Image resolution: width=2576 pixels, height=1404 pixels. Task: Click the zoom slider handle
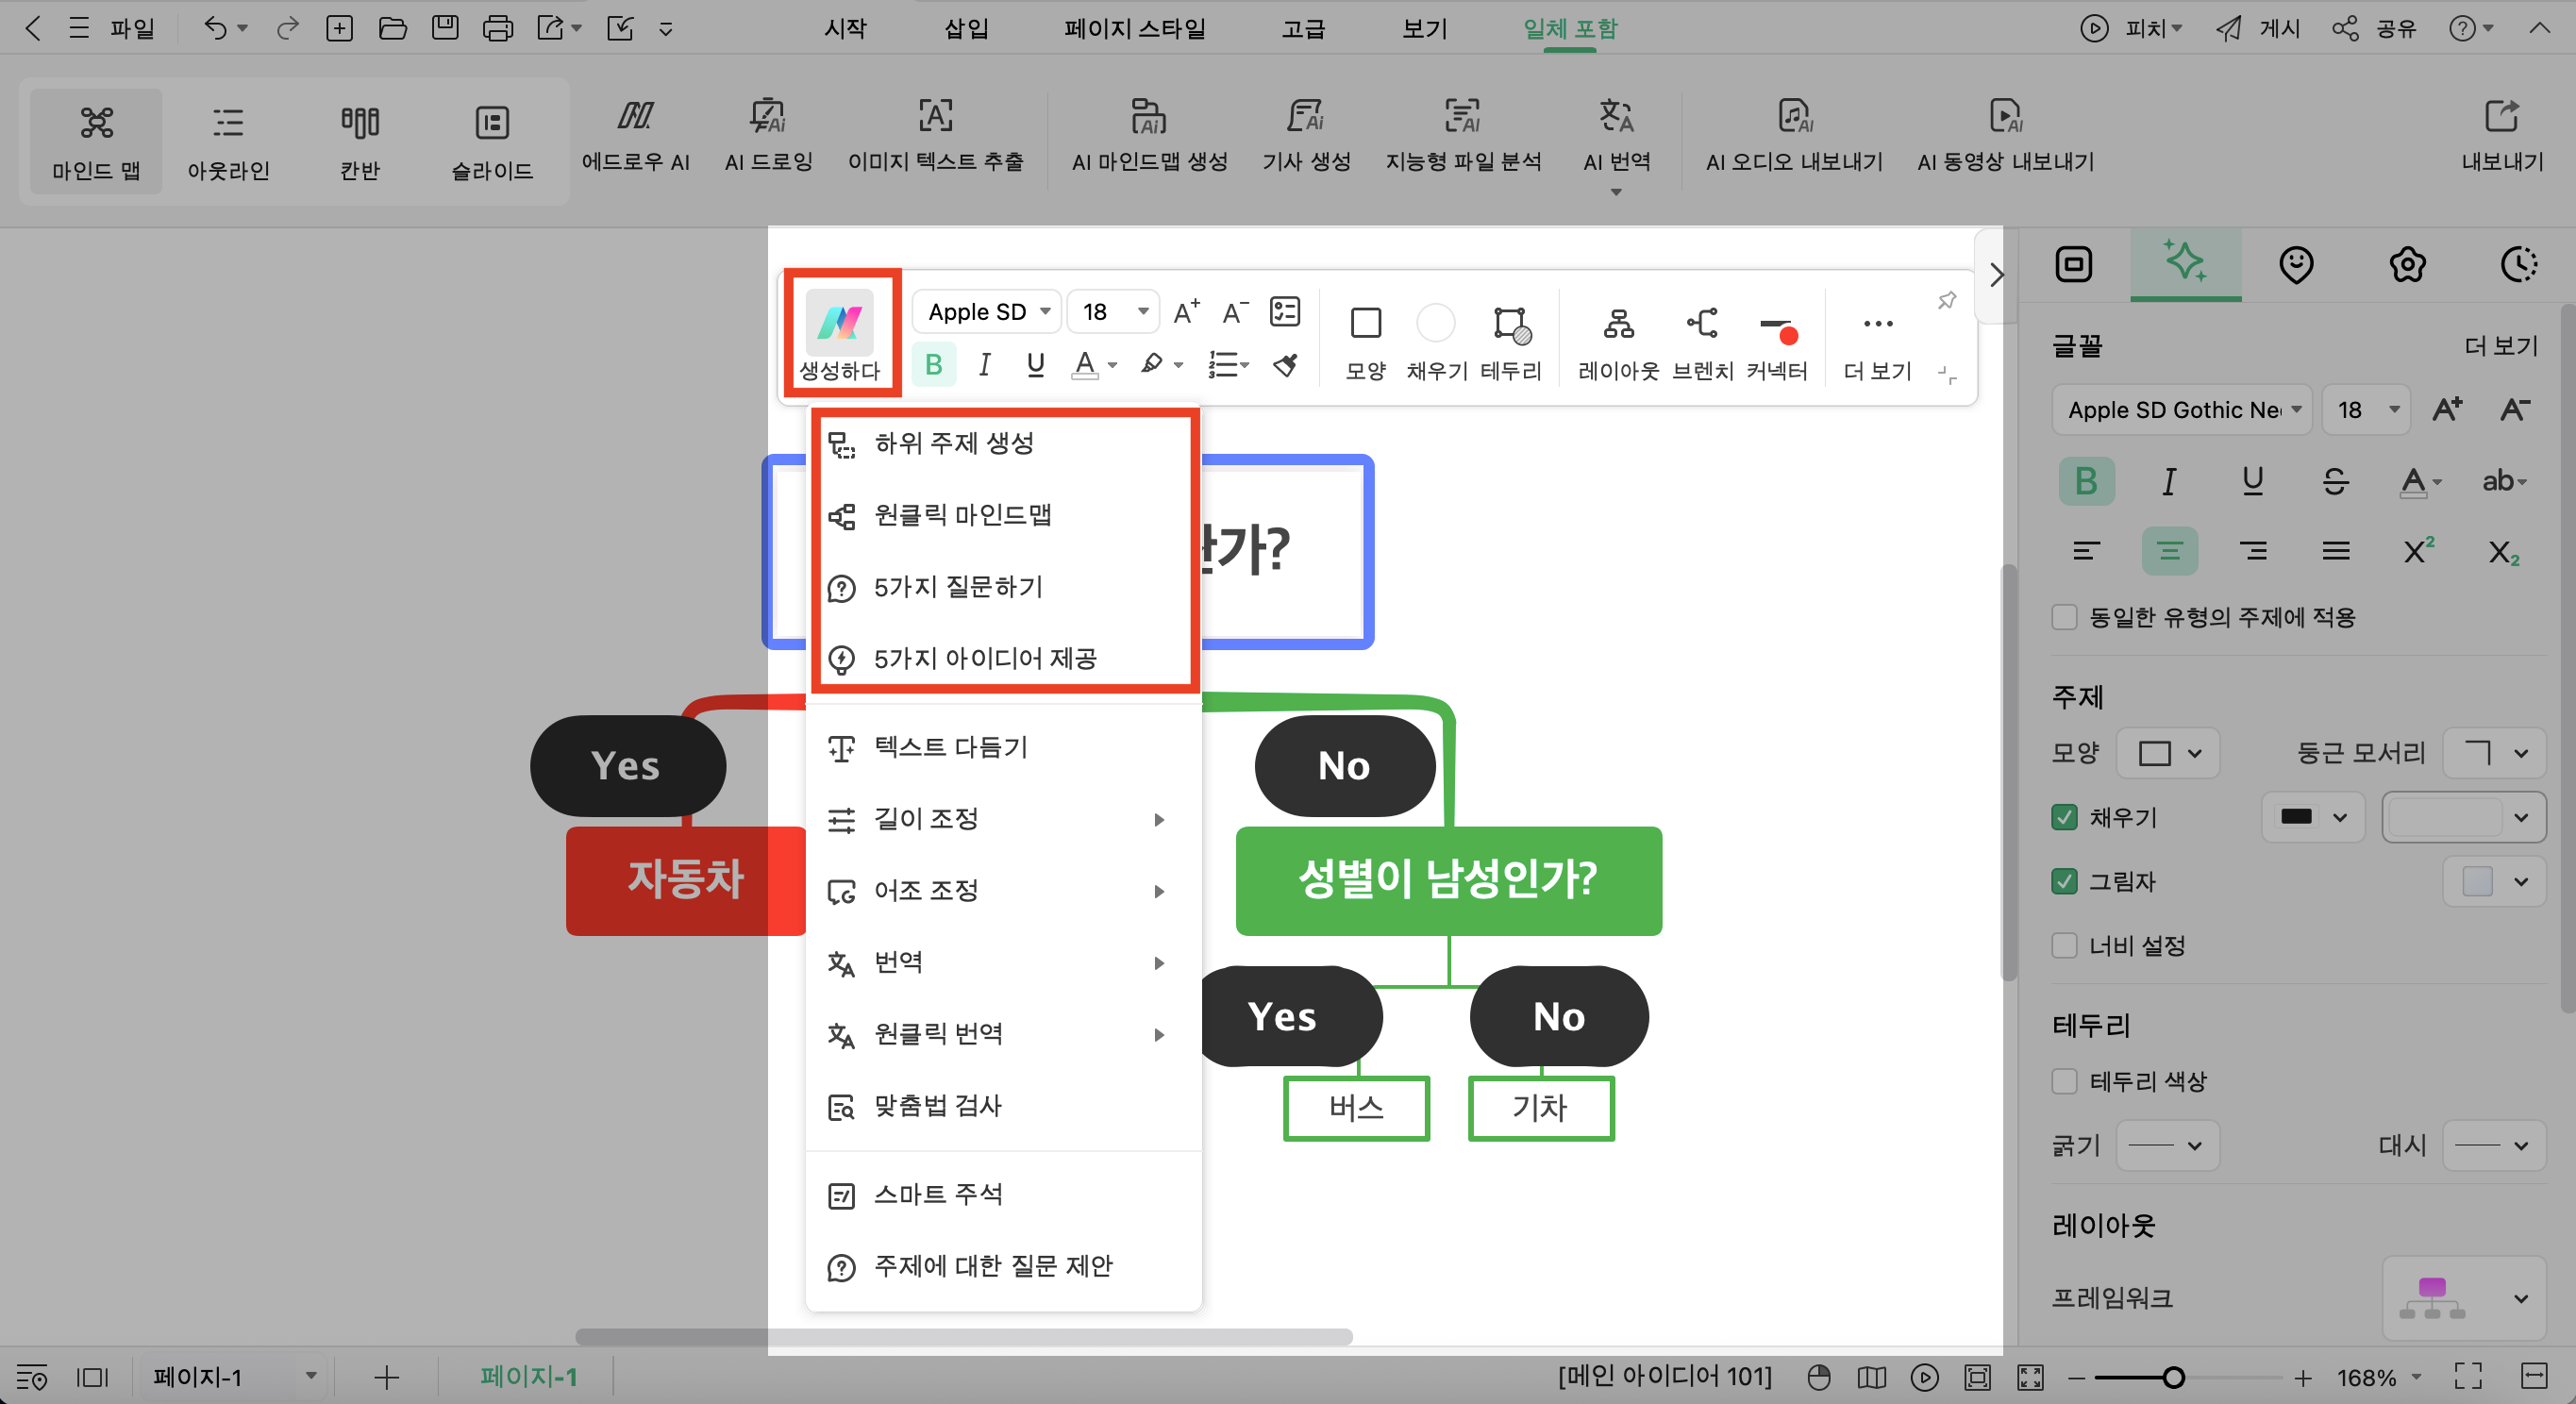pos(2172,1378)
